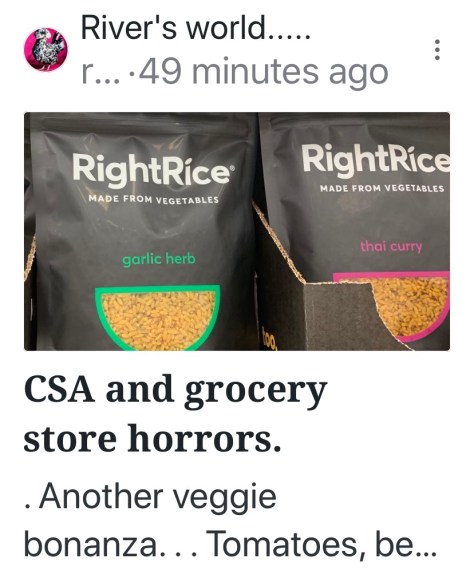Click the 49 minutes ago timestamp
The height and width of the screenshot is (574, 474).
(x=264, y=72)
